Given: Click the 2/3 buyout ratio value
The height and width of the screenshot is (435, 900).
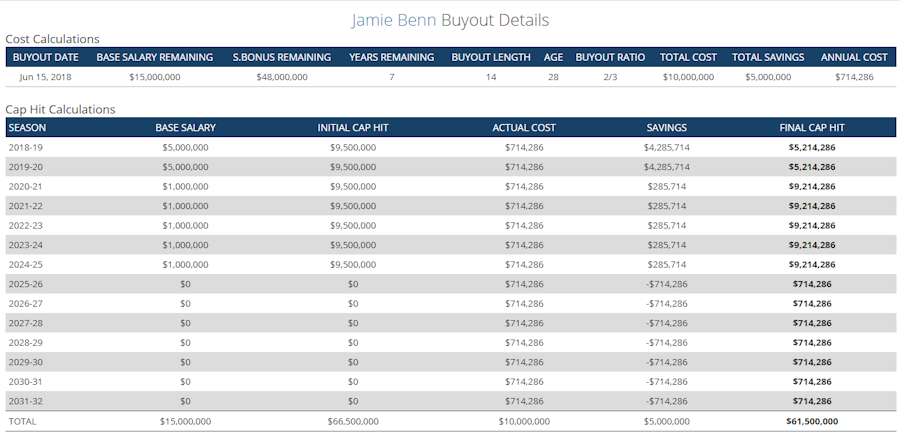Looking at the screenshot, I should pyautogui.click(x=610, y=76).
